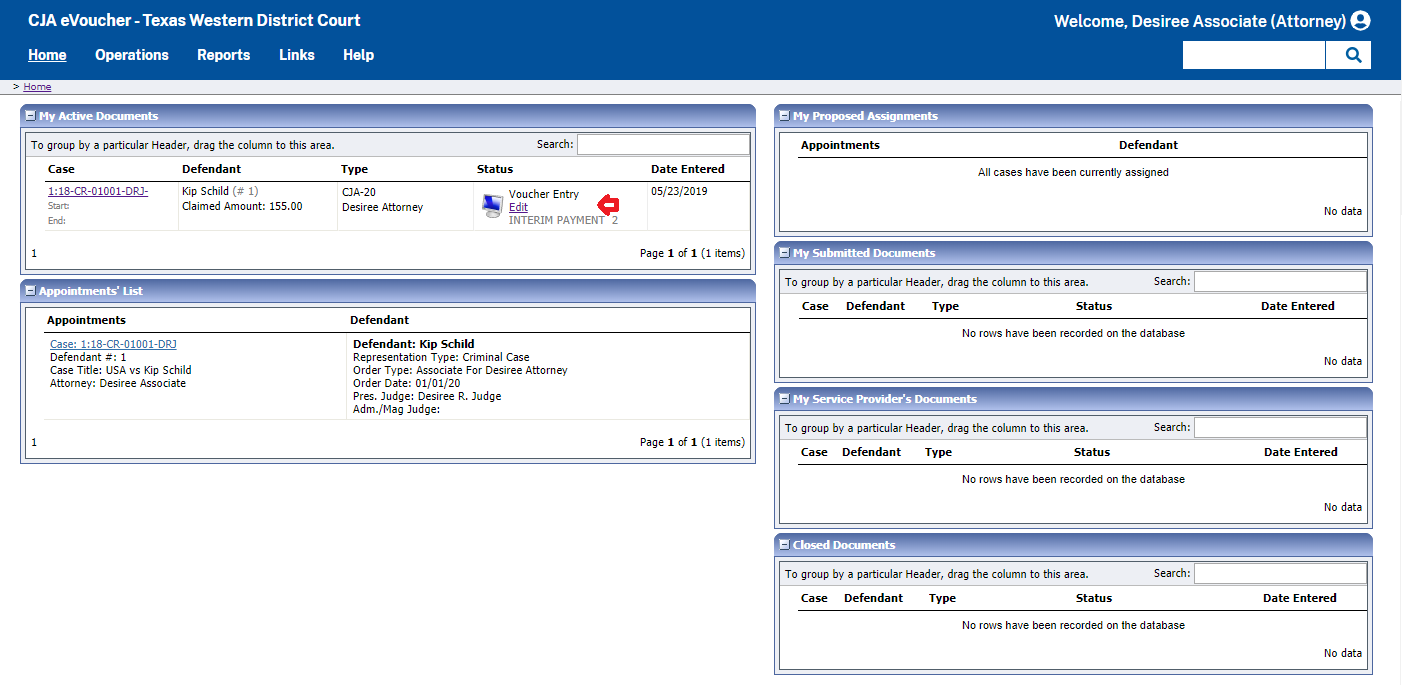Collapse the Appointments' List panel

(x=30, y=290)
